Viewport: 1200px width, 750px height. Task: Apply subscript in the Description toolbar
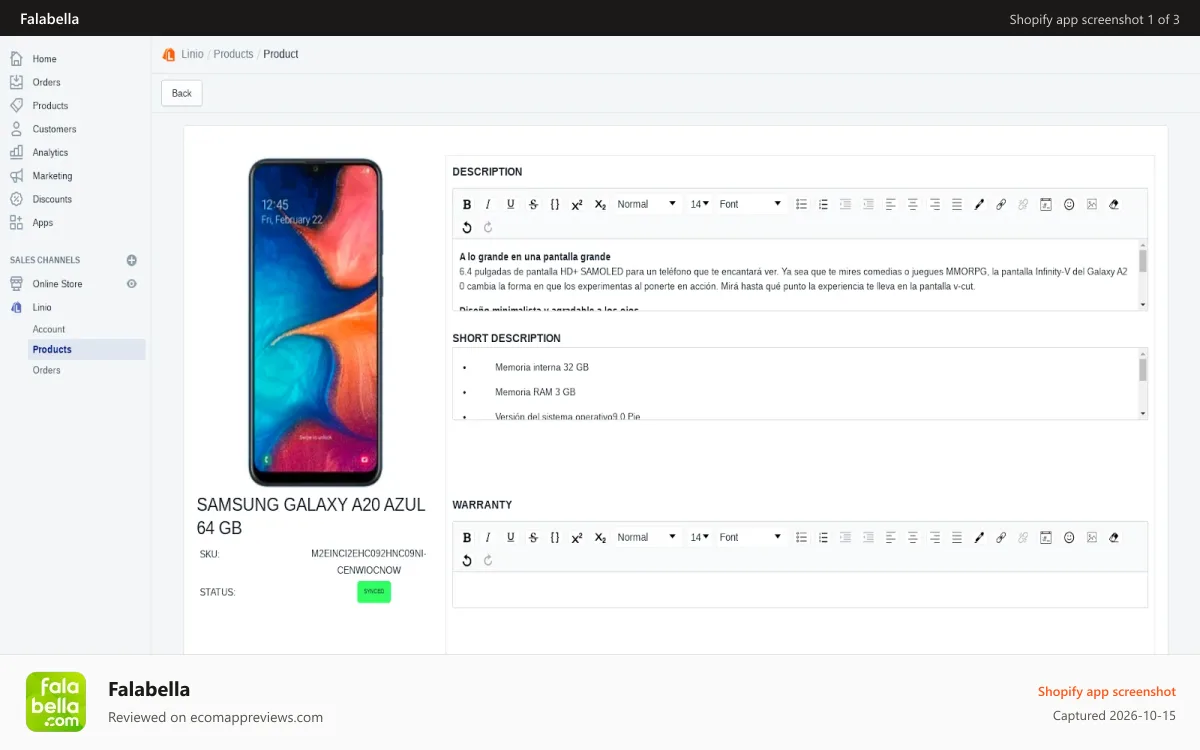pos(600,204)
